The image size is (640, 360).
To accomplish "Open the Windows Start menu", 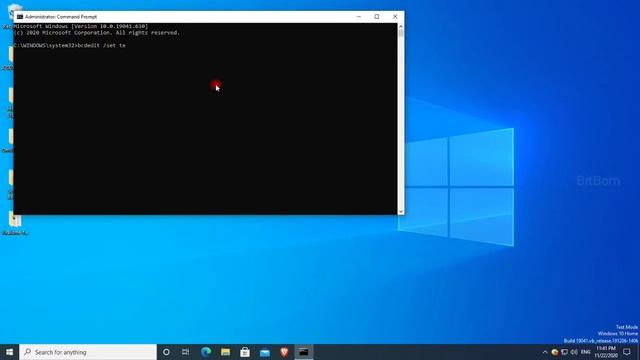I will coord(9,352).
